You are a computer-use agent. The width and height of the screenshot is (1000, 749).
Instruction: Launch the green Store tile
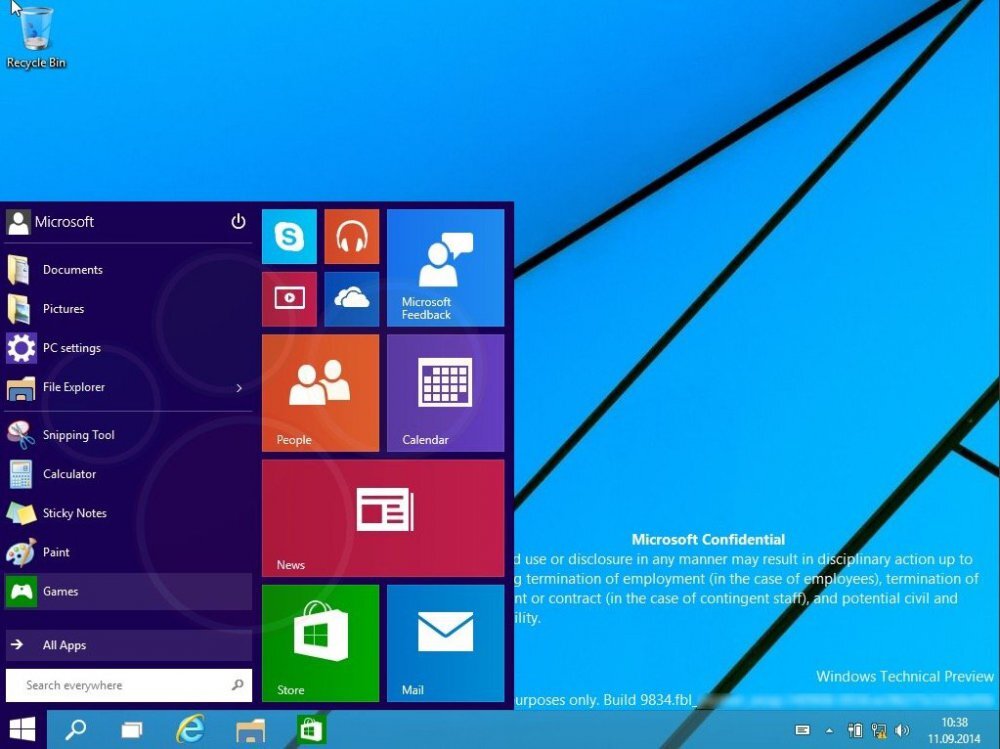(320, 641)
